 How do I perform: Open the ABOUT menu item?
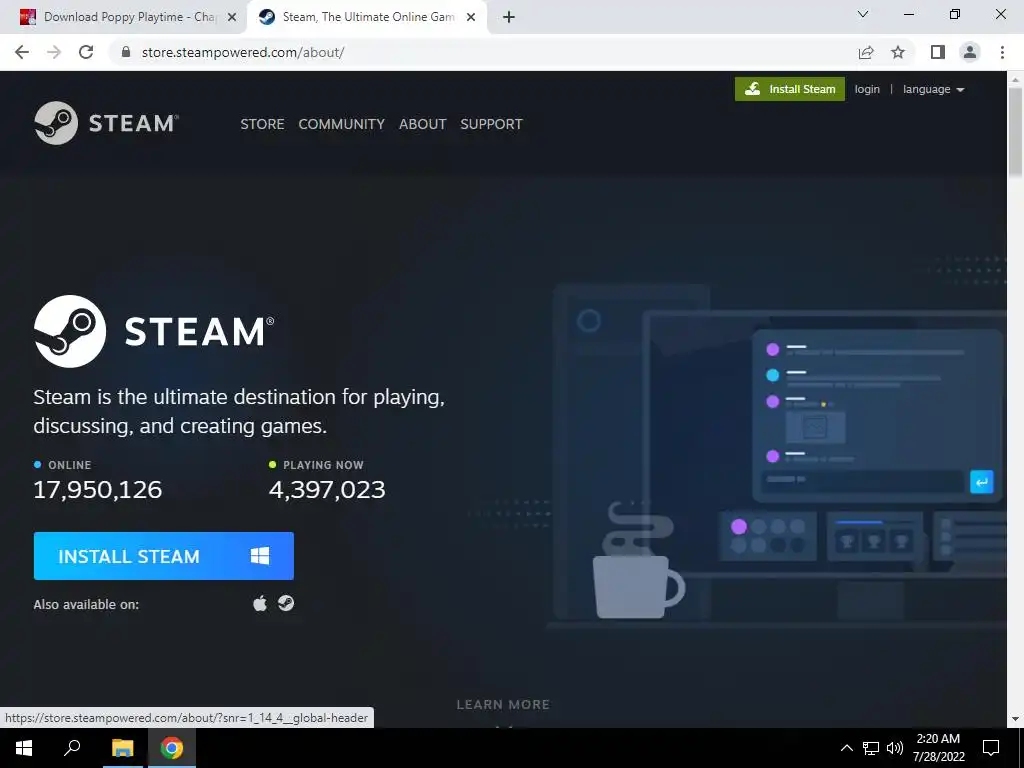tap(423, 124)
